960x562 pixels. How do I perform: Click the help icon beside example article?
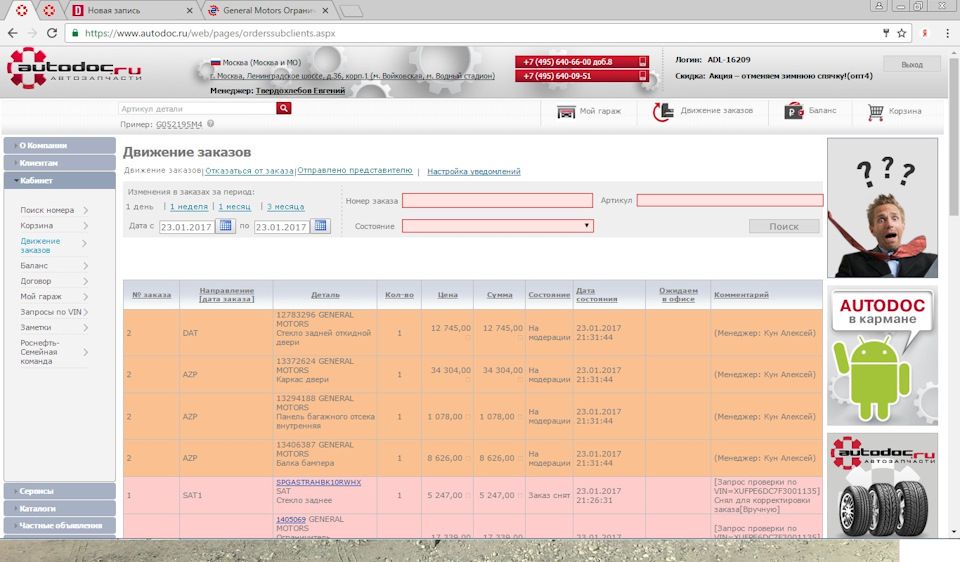[211, 124]
